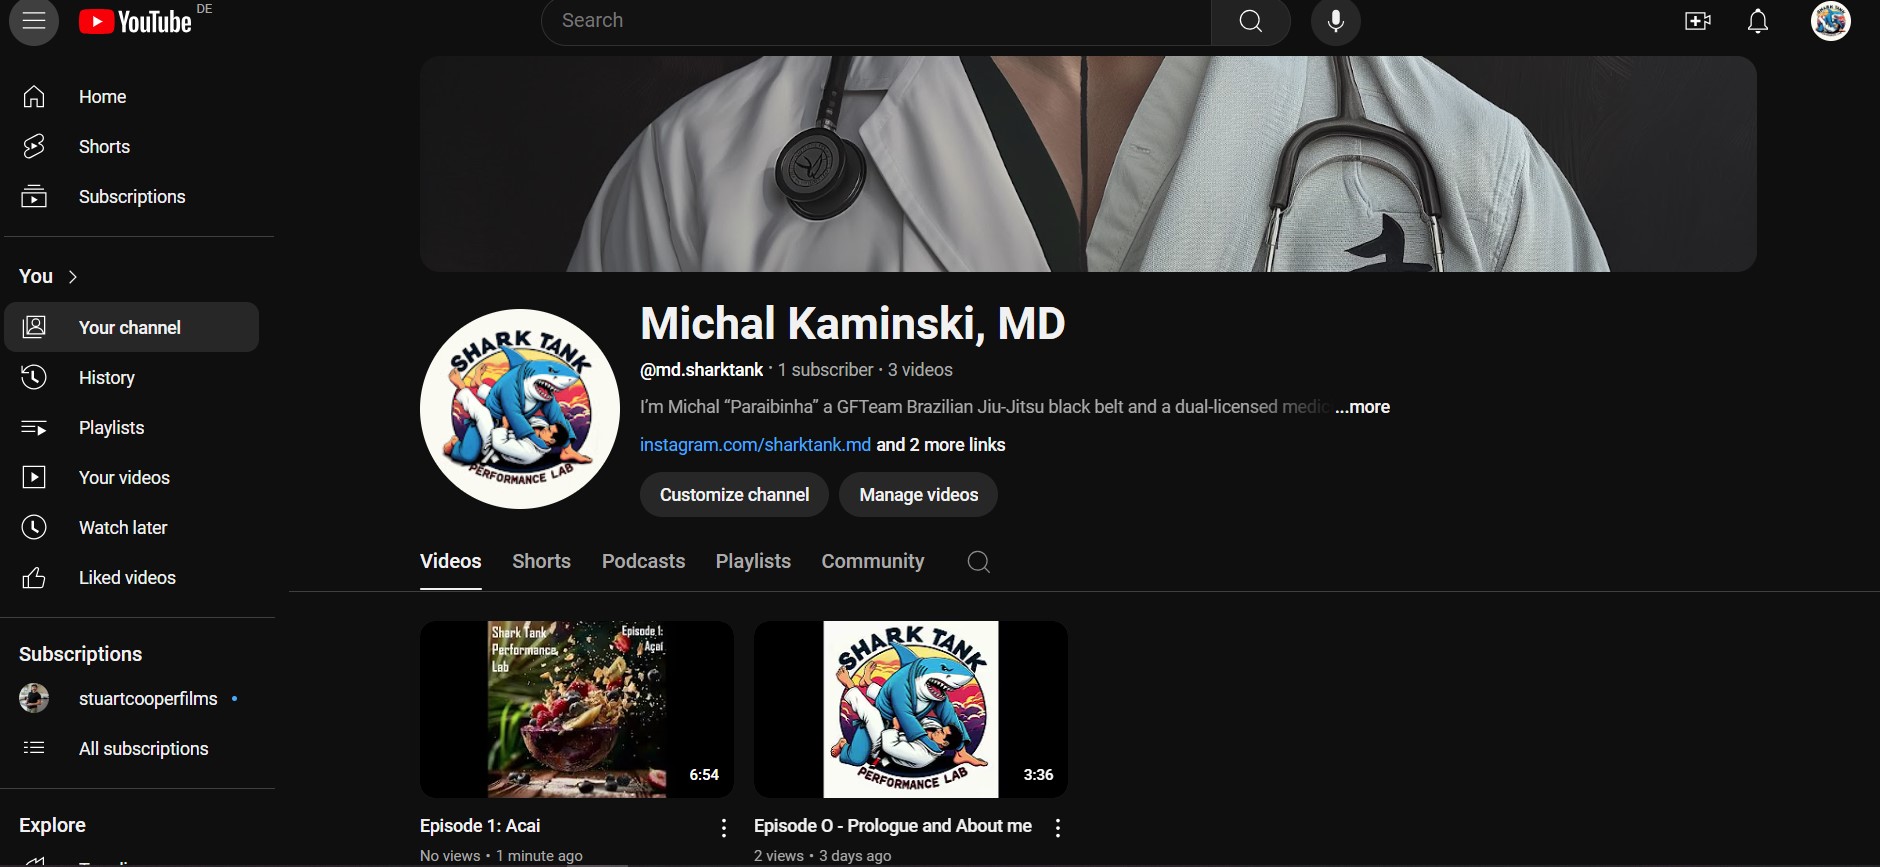Screen dimensions: 1880x867
Task: Show 'and 2 more links'
Action: click(941, 445)
